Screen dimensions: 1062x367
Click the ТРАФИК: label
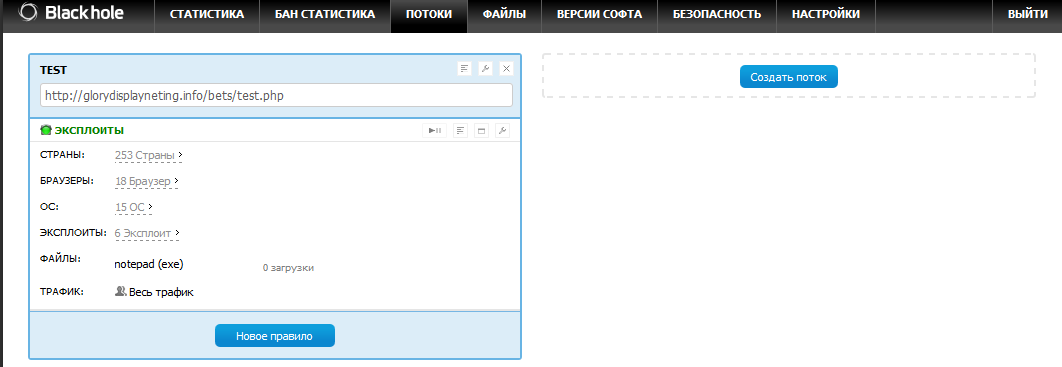pyautogui.click(x=62, y=291)
